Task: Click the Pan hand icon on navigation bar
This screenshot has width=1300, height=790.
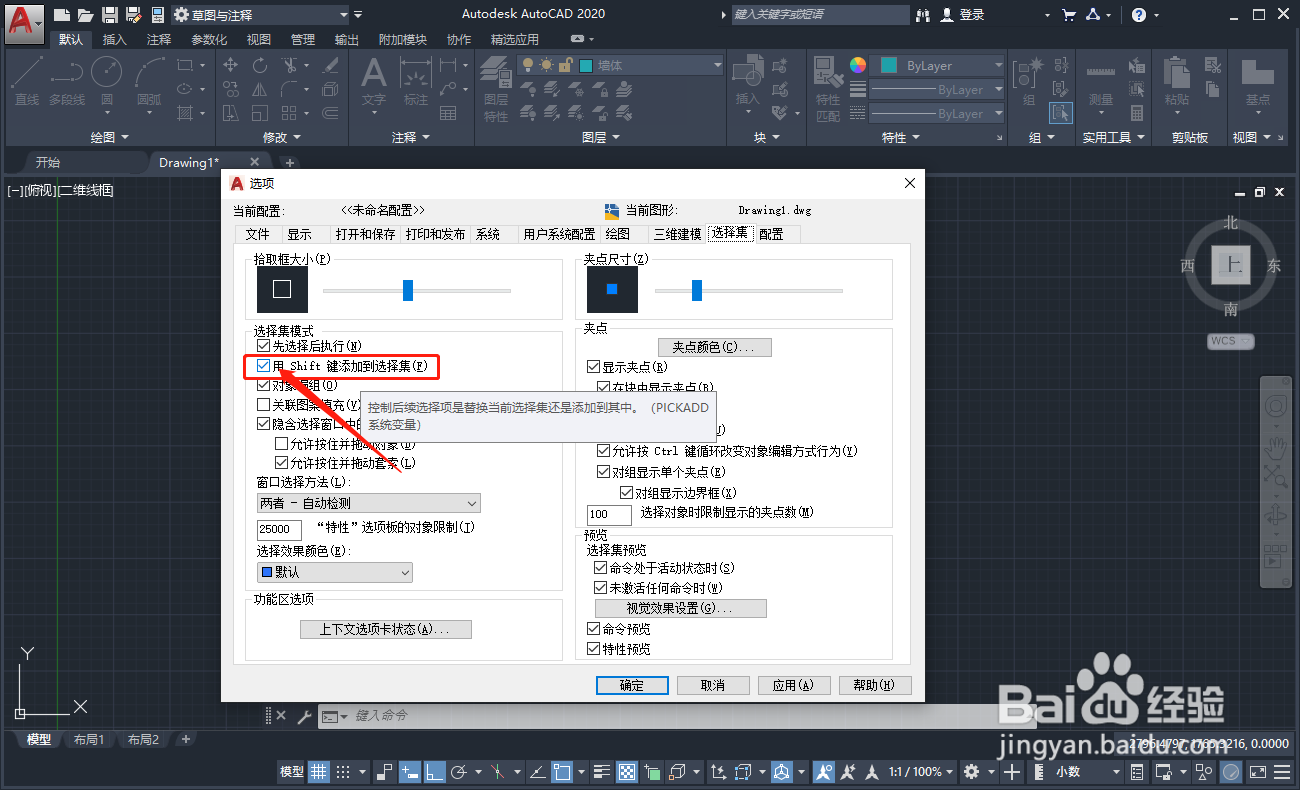Action: [x=1276, y=446]
